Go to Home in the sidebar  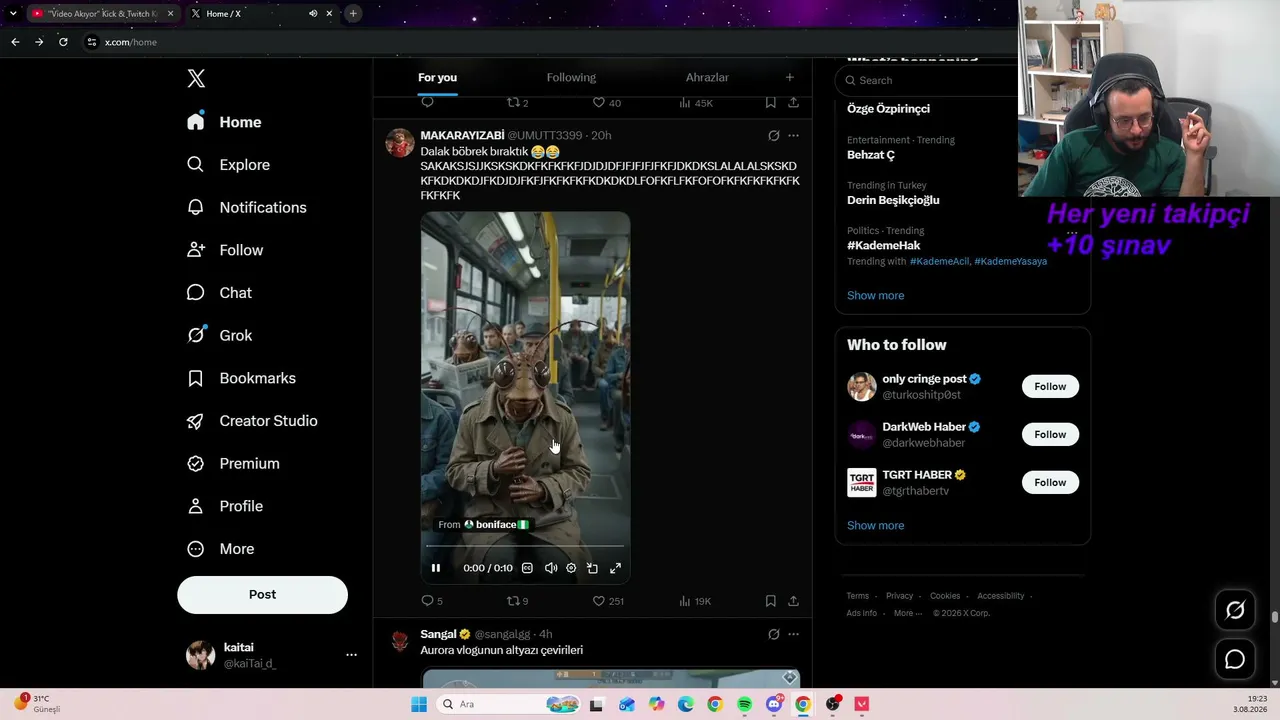point(224,122)
